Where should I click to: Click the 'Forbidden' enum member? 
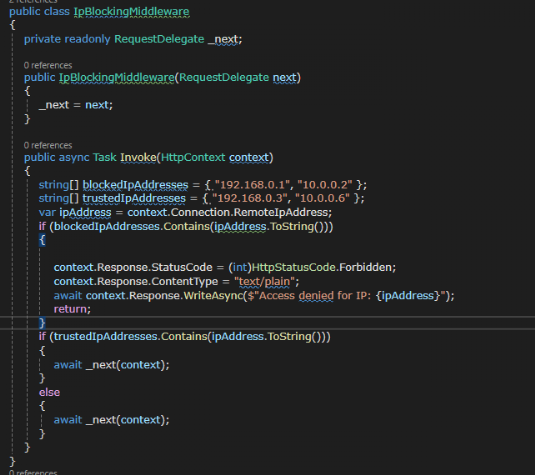click(366, 267)
